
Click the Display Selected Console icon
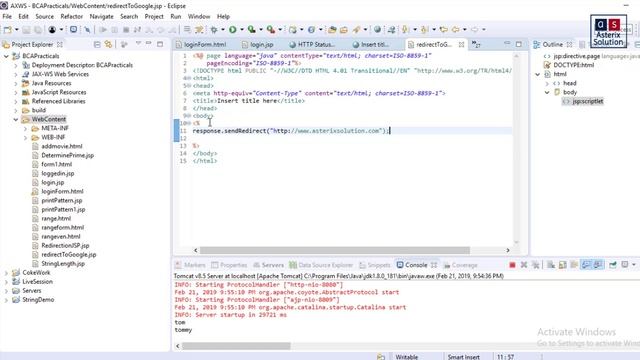point(625,265)
